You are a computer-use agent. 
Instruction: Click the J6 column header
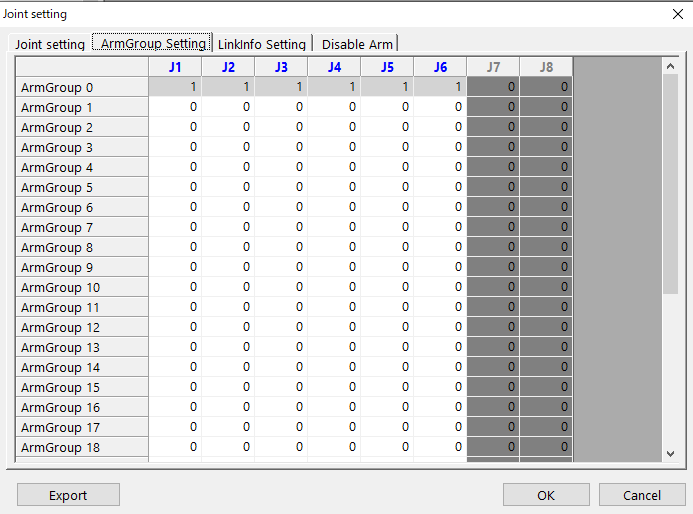coord(440,67)
